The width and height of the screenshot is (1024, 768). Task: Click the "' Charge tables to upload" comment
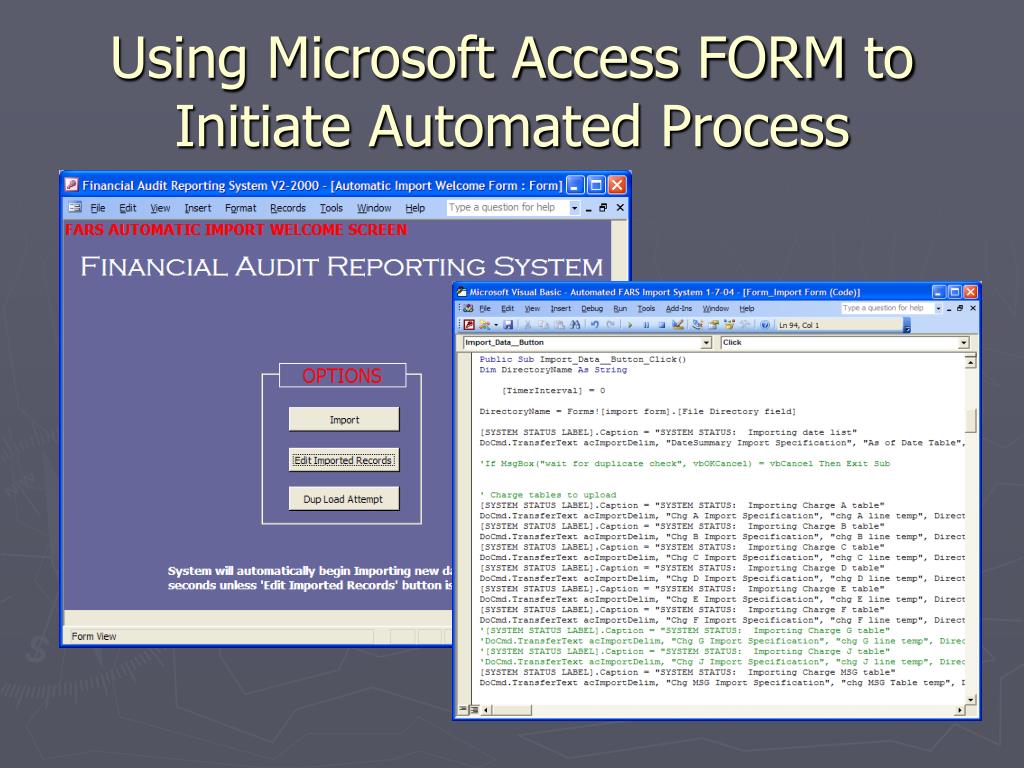pyautogui.click(x=548, y=495)
